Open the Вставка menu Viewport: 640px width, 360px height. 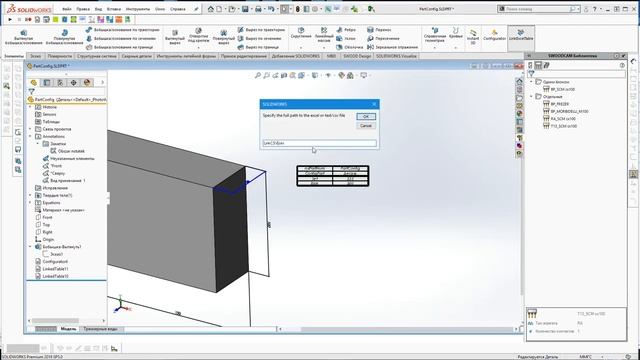113,9
